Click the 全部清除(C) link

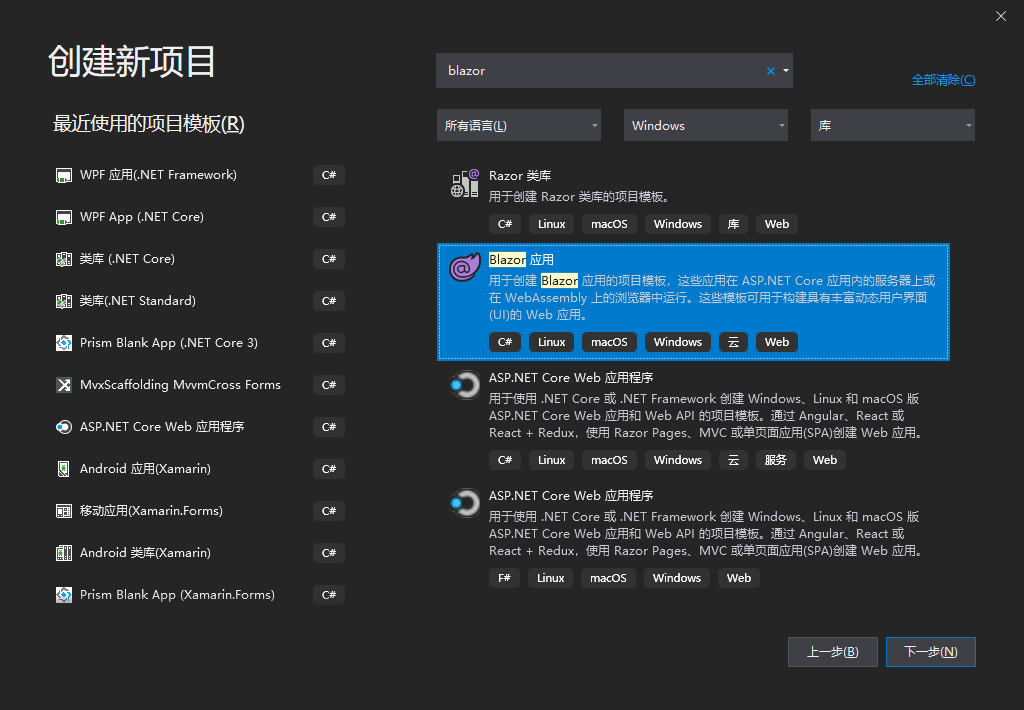943,80
